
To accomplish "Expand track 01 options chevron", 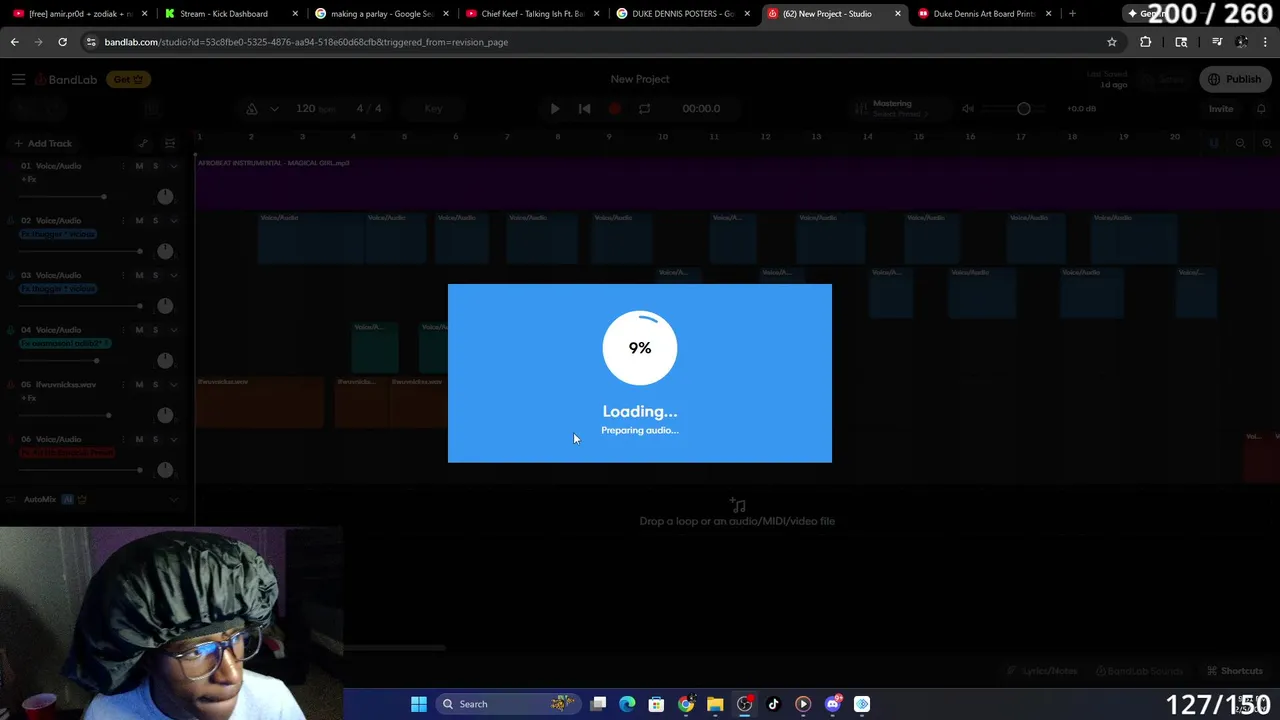I will click(174, 166).
